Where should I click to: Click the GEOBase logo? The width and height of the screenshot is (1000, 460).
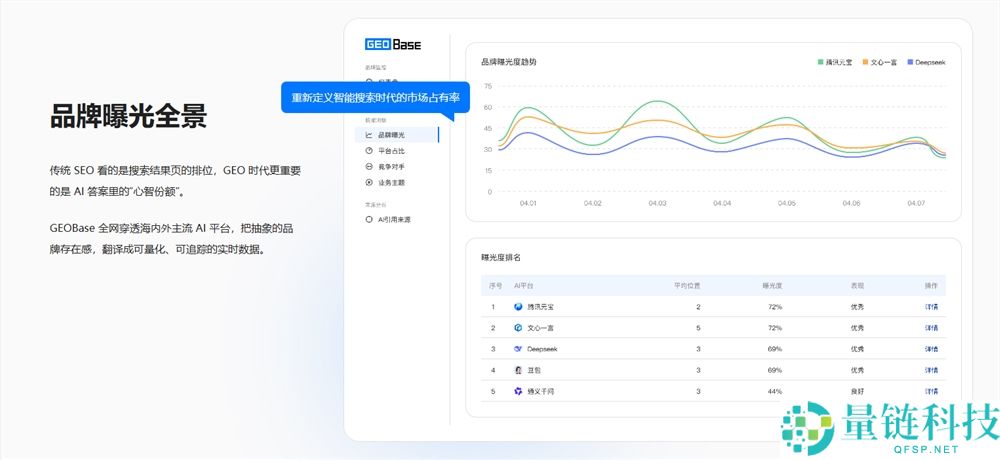(393, 45)
